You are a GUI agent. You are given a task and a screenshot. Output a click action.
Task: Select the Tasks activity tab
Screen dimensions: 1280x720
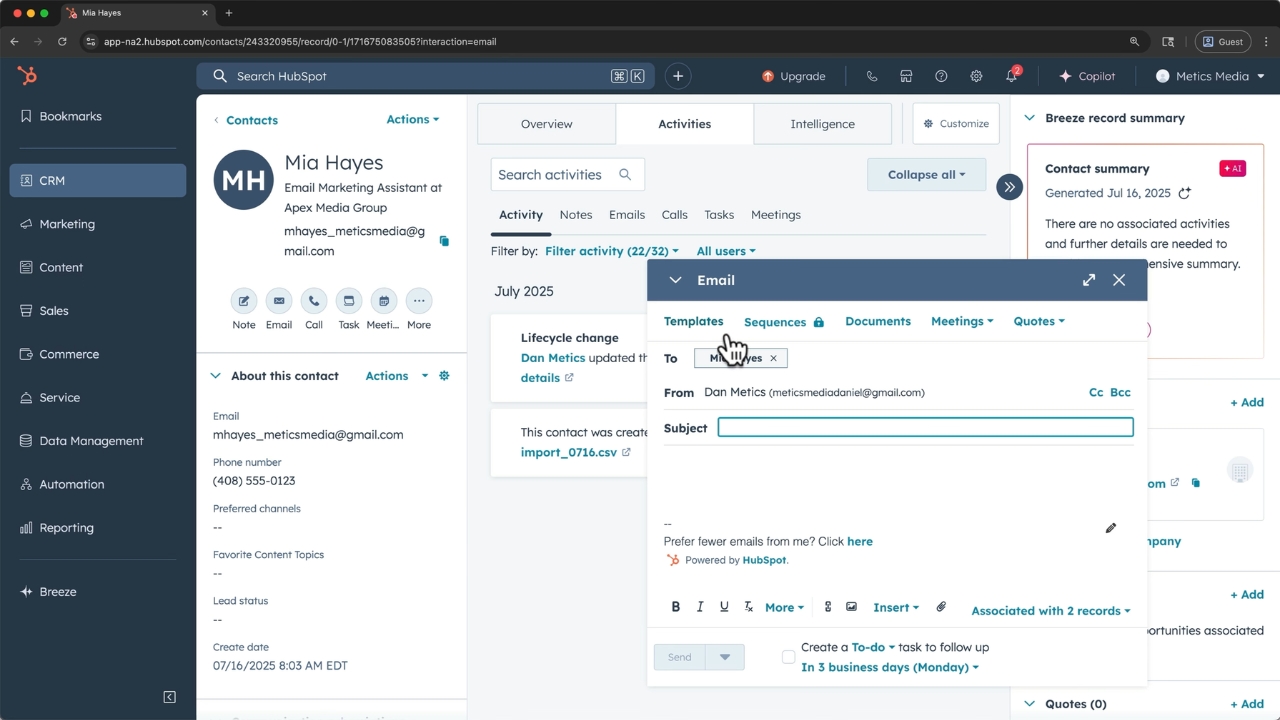(719, 215)
